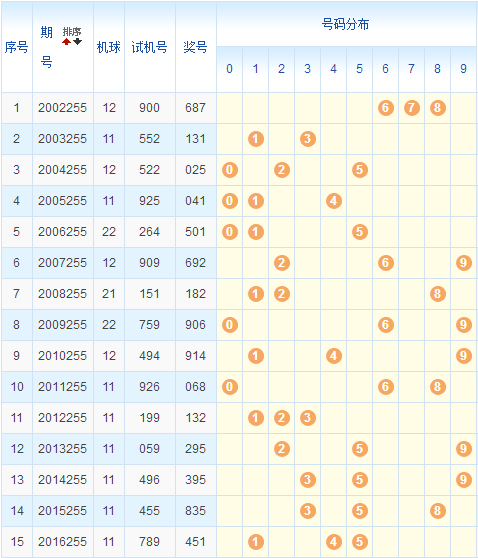Click the 奖号 column header

pyautogui.click(x=195, y=47)
